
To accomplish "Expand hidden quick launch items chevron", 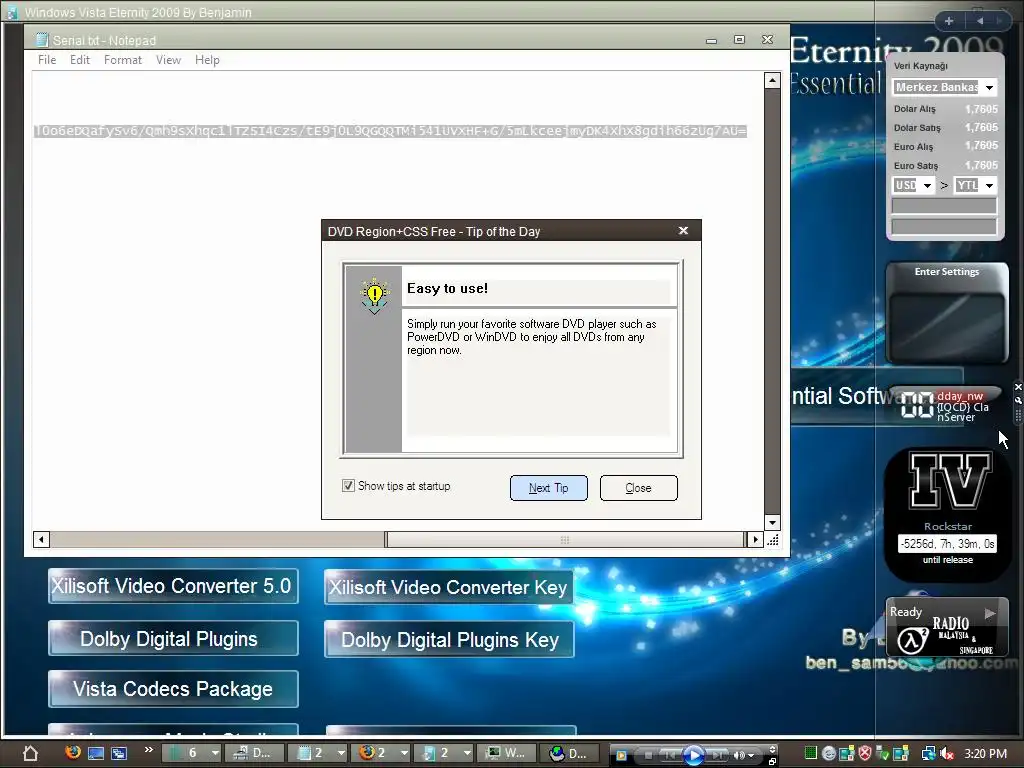I will [x=149, y=750].
